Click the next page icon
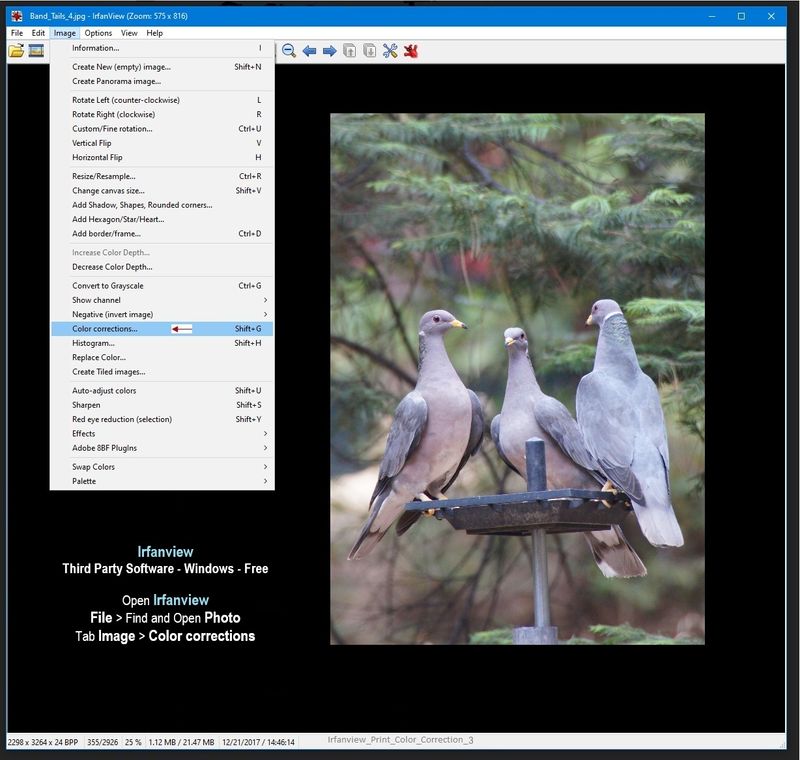 pos(370,51)
